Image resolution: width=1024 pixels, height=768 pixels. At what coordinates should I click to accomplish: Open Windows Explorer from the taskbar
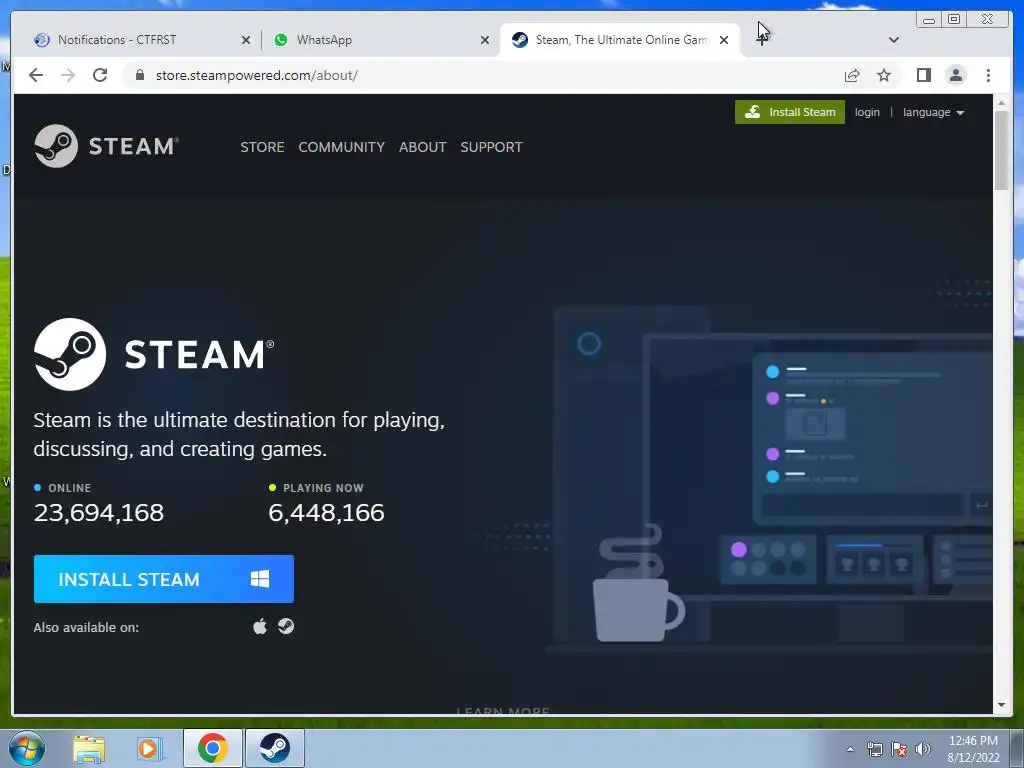[x=89, y=748]
